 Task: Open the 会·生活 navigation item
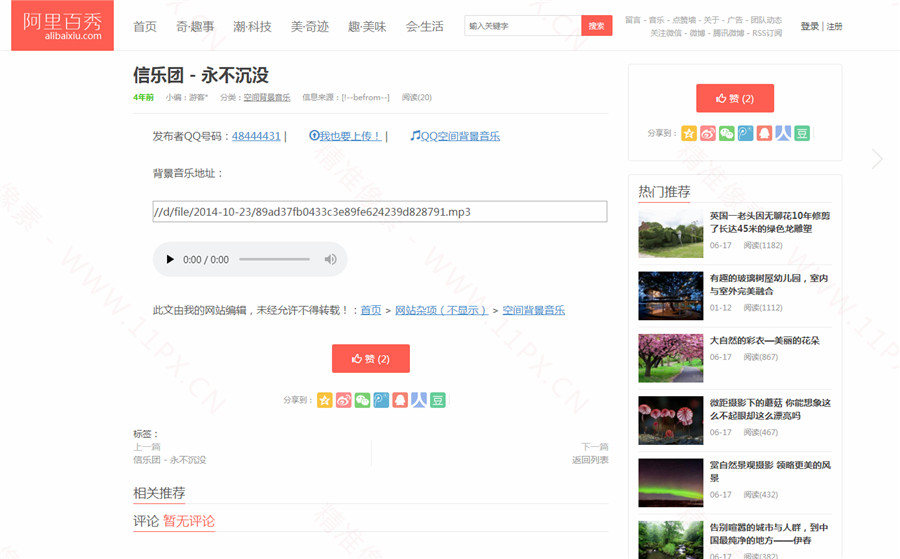[425, 26]
